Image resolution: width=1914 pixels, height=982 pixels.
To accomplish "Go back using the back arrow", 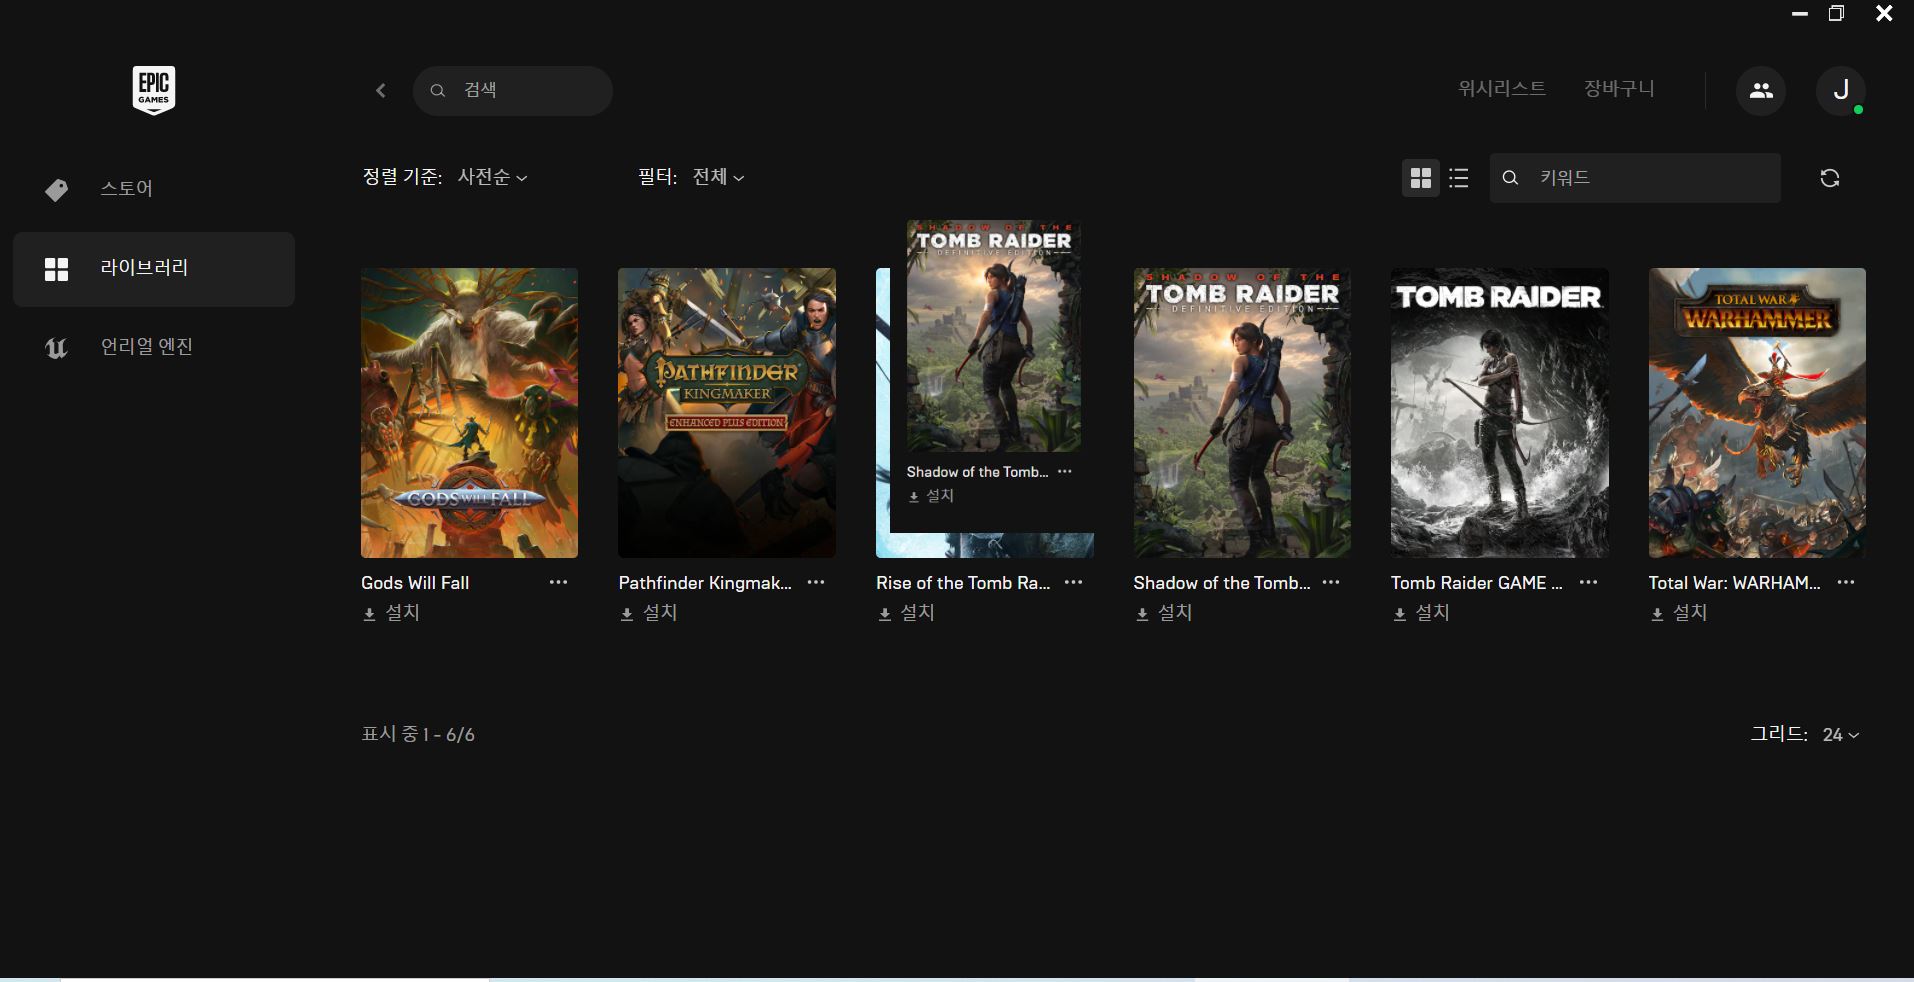I will 381,91.
